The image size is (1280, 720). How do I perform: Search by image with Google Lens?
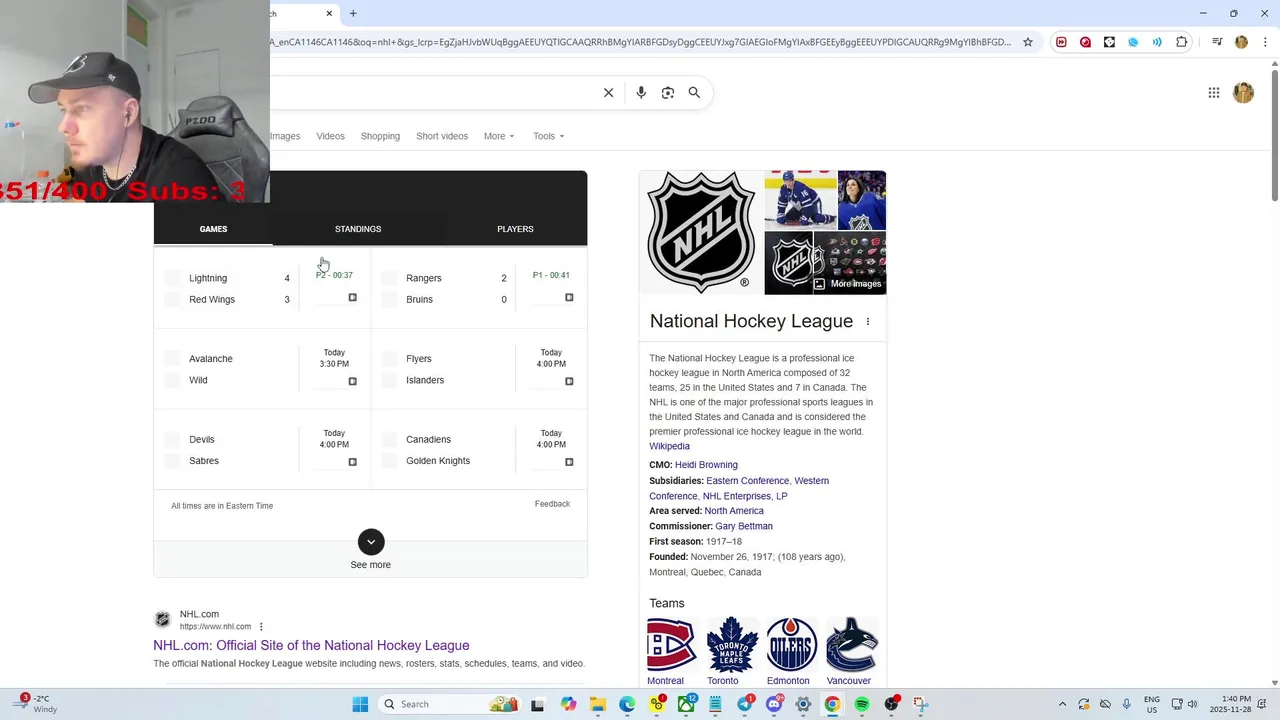coord(668,92)
